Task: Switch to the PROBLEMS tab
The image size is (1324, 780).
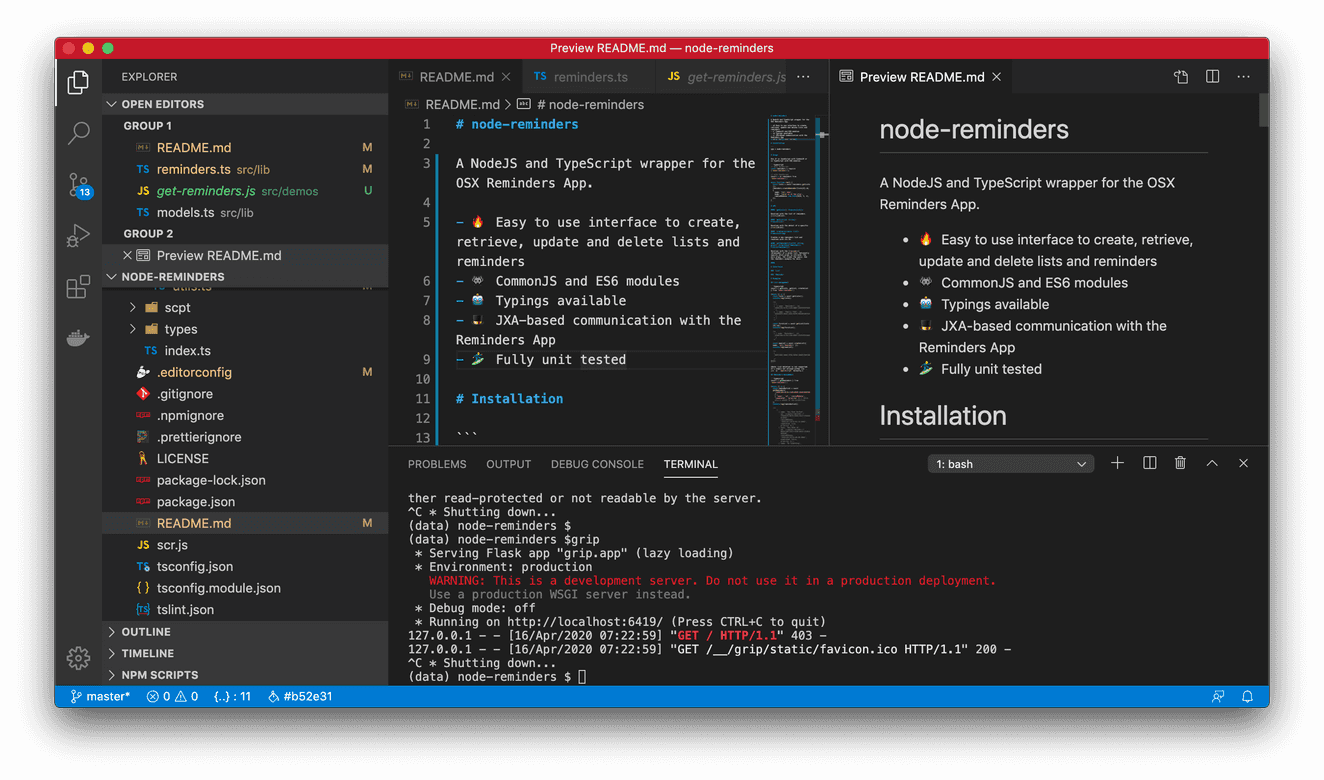Action: tap(437, 464)
